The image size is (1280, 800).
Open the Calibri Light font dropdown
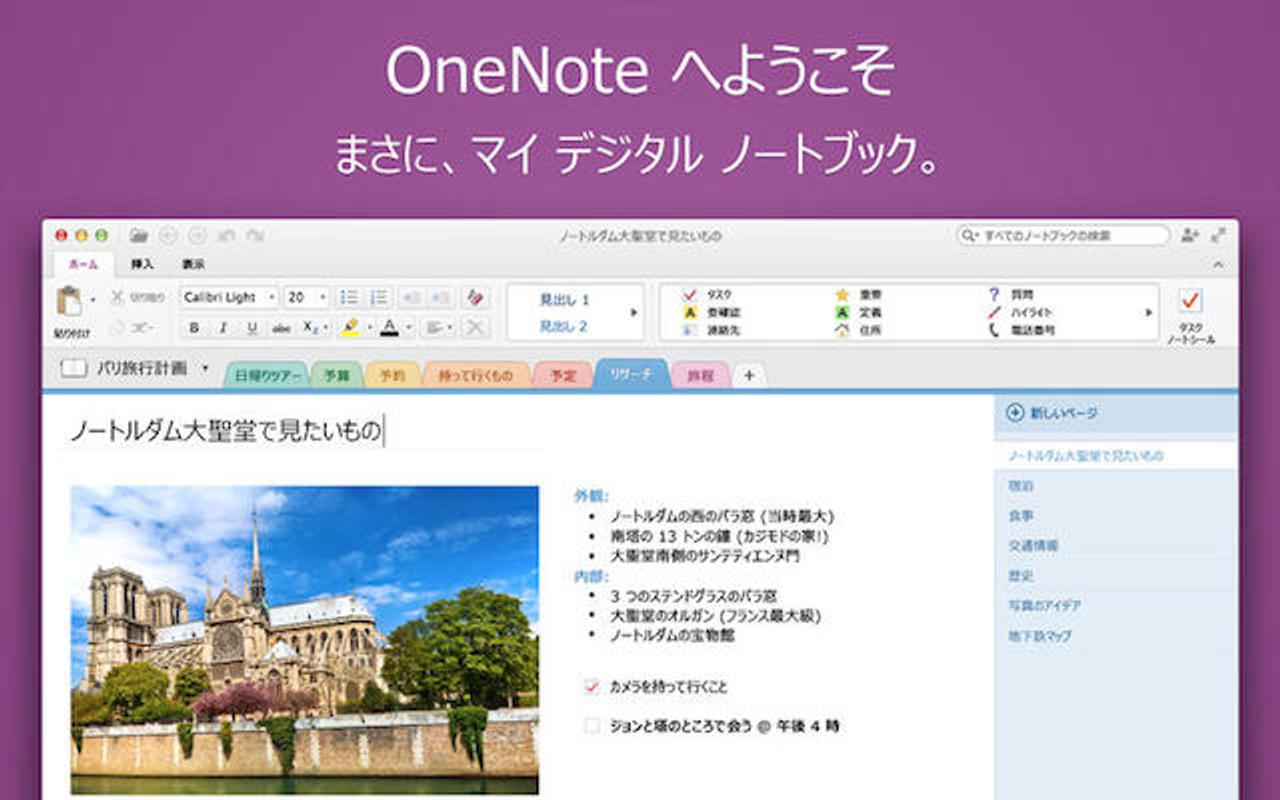(271, 297)
